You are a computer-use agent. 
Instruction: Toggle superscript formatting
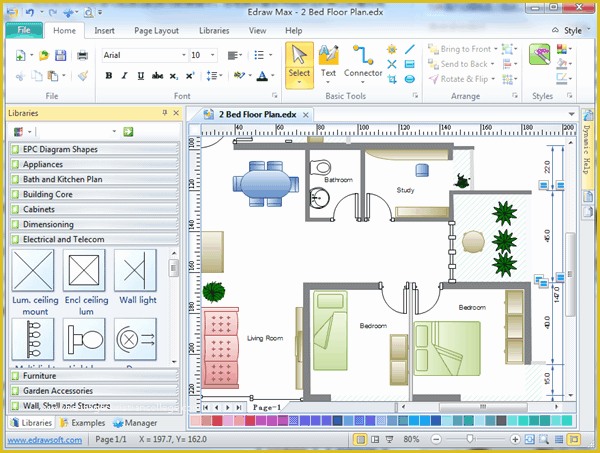click(x=190, y=76)
